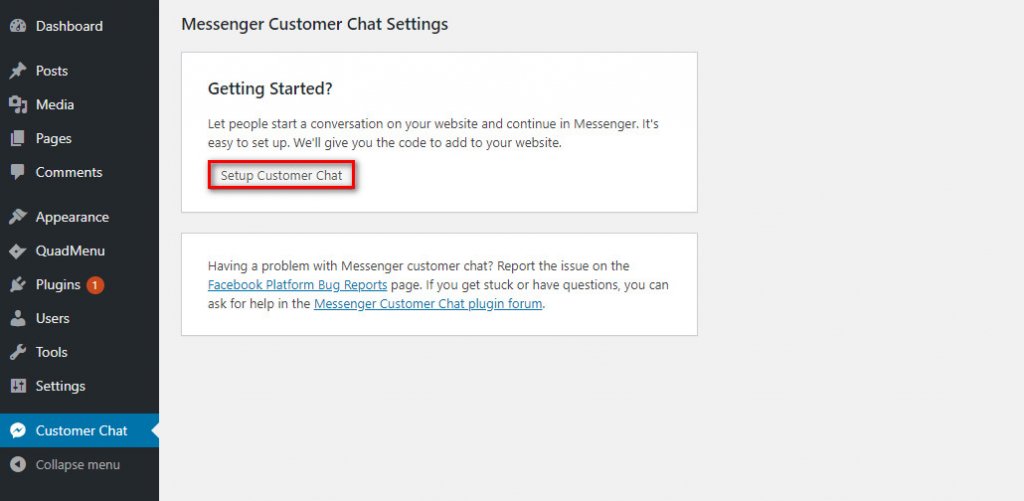The width and height of the screenshot is (1024, 501).
Task: Click the Appearance paintbrush icon
Action: coord(18,217)
